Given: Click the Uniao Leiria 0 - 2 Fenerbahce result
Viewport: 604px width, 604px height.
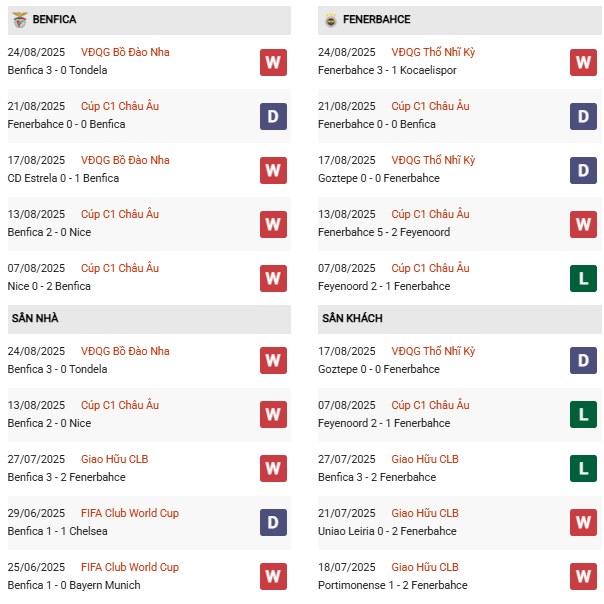Looking at the screenshot, I should coord(387,531).
